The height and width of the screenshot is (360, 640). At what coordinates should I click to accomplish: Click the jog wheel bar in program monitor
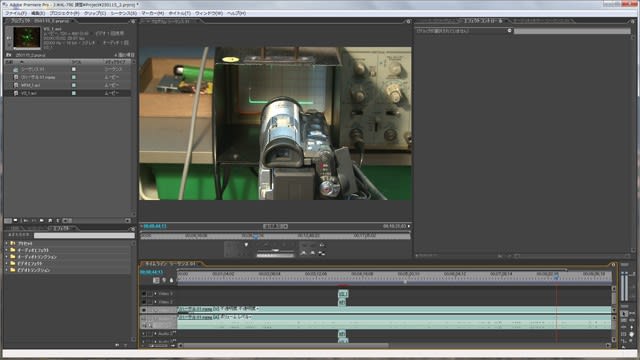pyautogui.click(x=276, y=256)
